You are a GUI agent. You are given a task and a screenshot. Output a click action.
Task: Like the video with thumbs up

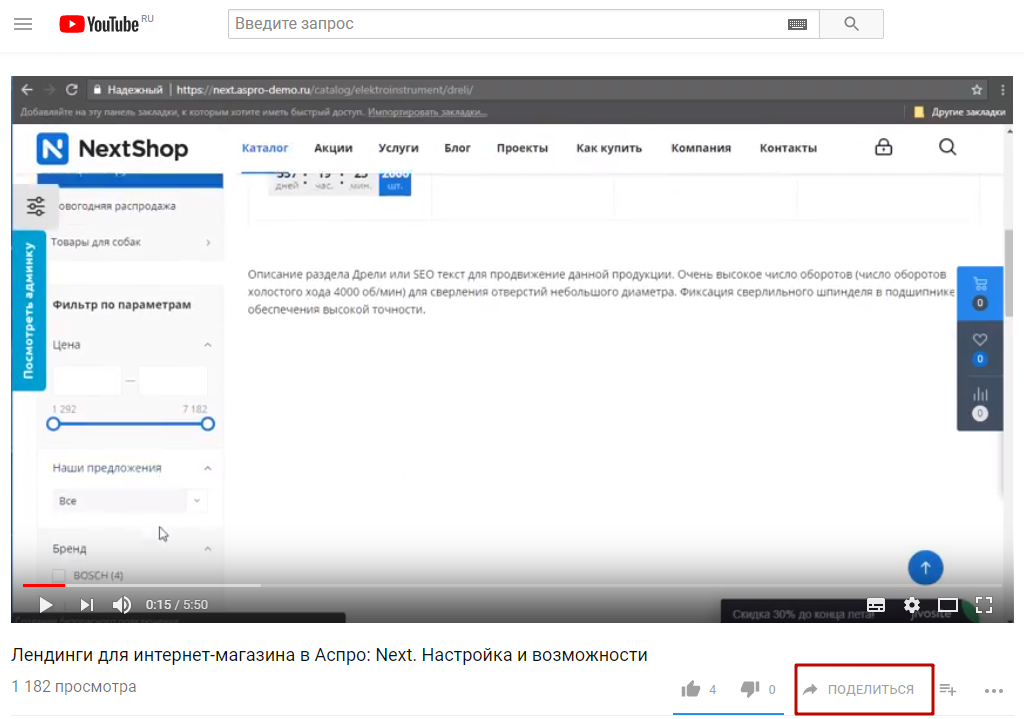coord(691,689)
